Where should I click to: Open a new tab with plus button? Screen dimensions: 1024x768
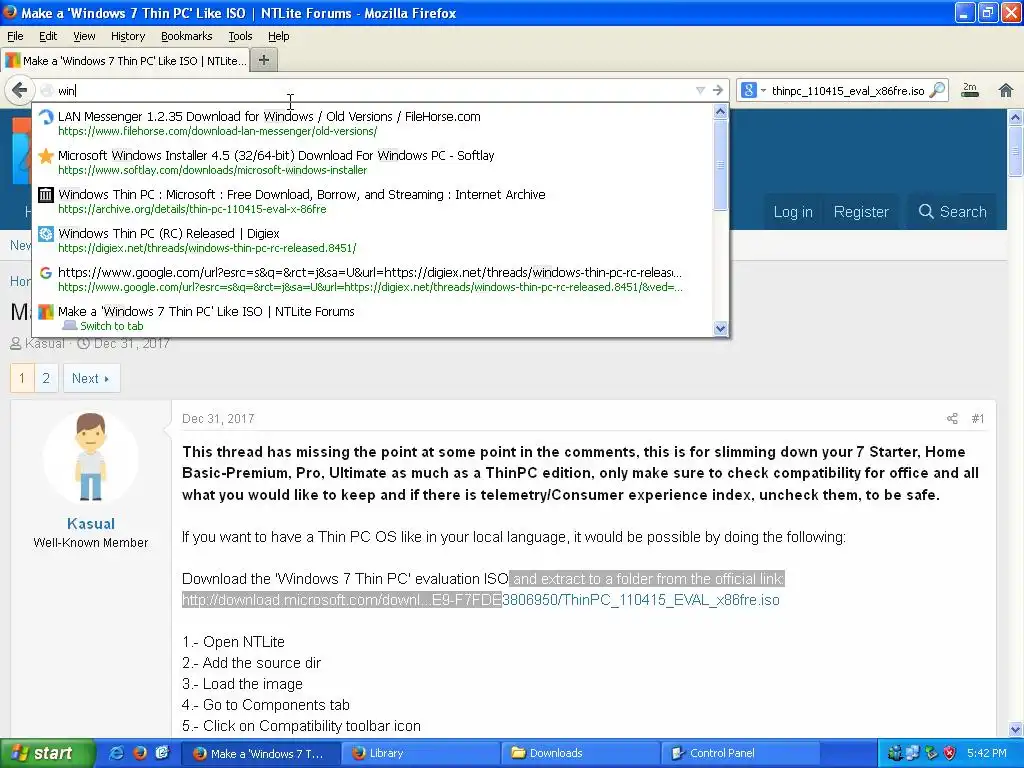point(264,60)
